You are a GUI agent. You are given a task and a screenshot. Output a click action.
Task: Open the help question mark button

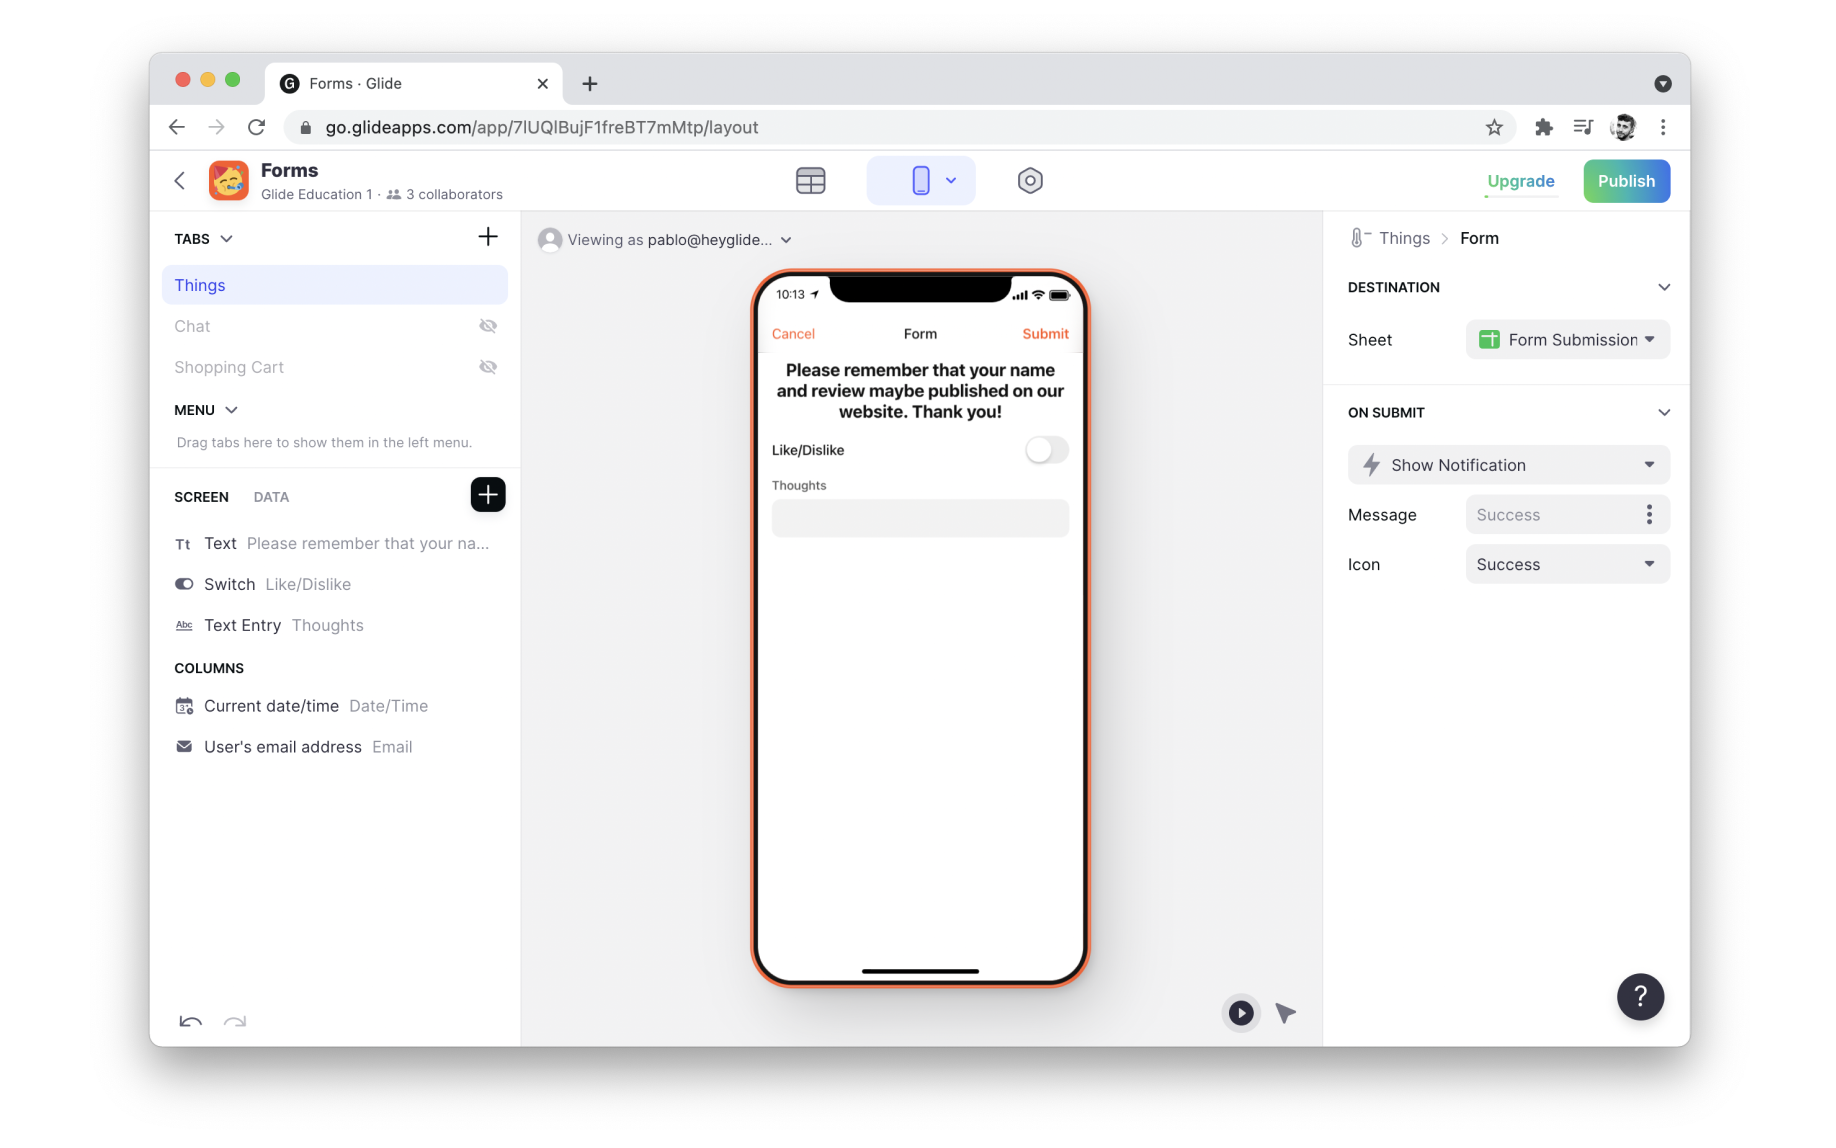click(1639, 996)
